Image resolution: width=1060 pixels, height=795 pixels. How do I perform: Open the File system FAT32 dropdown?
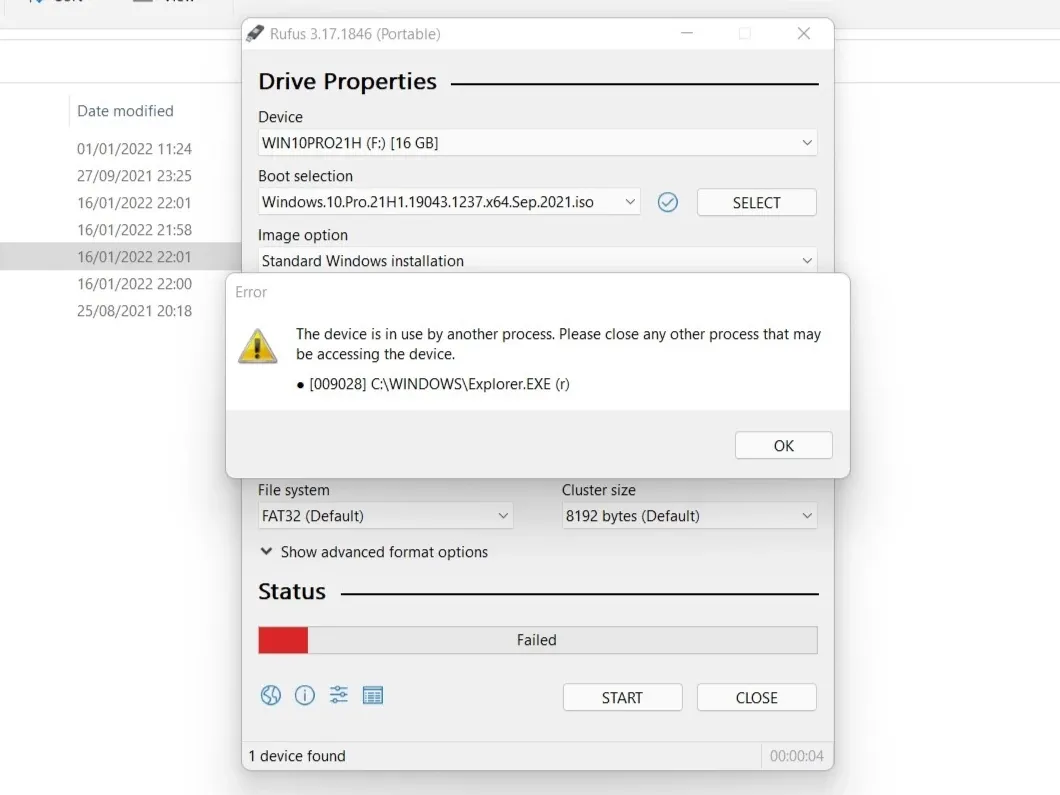coord(385,516)
